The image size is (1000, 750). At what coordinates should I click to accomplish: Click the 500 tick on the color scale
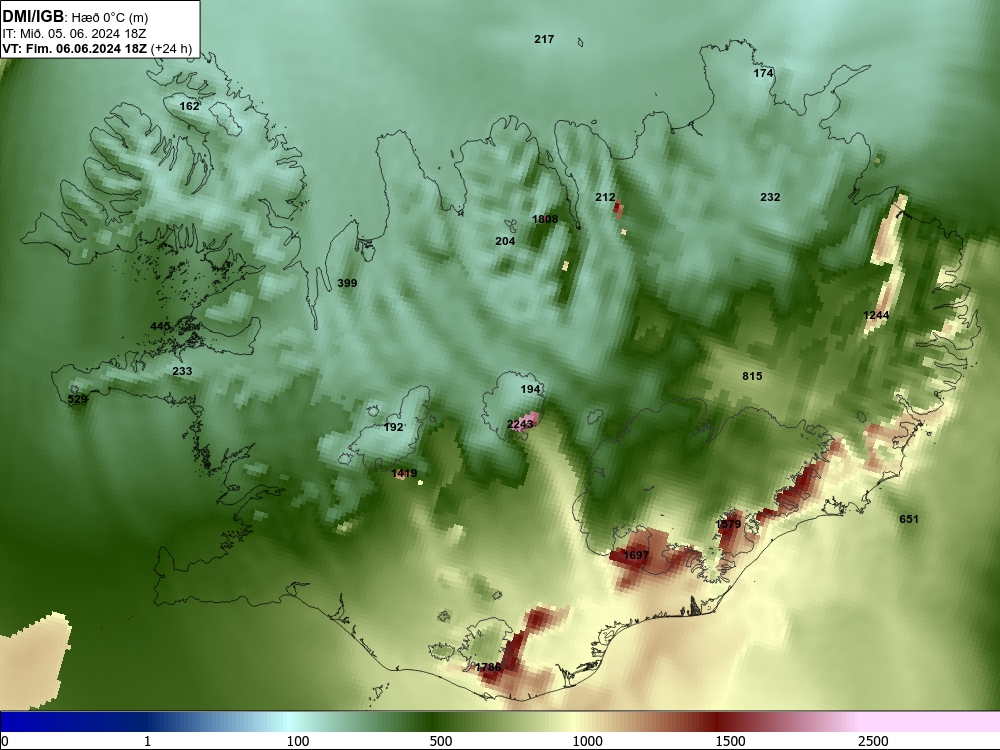click(x=441, y=741)
